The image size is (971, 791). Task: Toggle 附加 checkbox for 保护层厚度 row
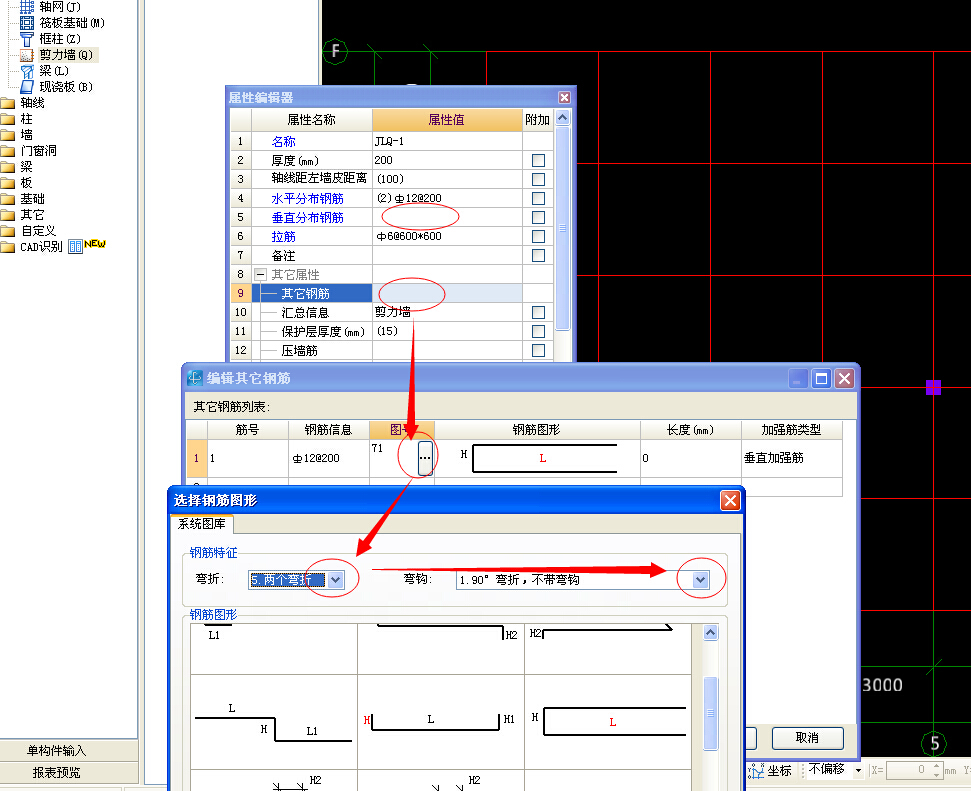pyautogui.click(x=538, y=331)
